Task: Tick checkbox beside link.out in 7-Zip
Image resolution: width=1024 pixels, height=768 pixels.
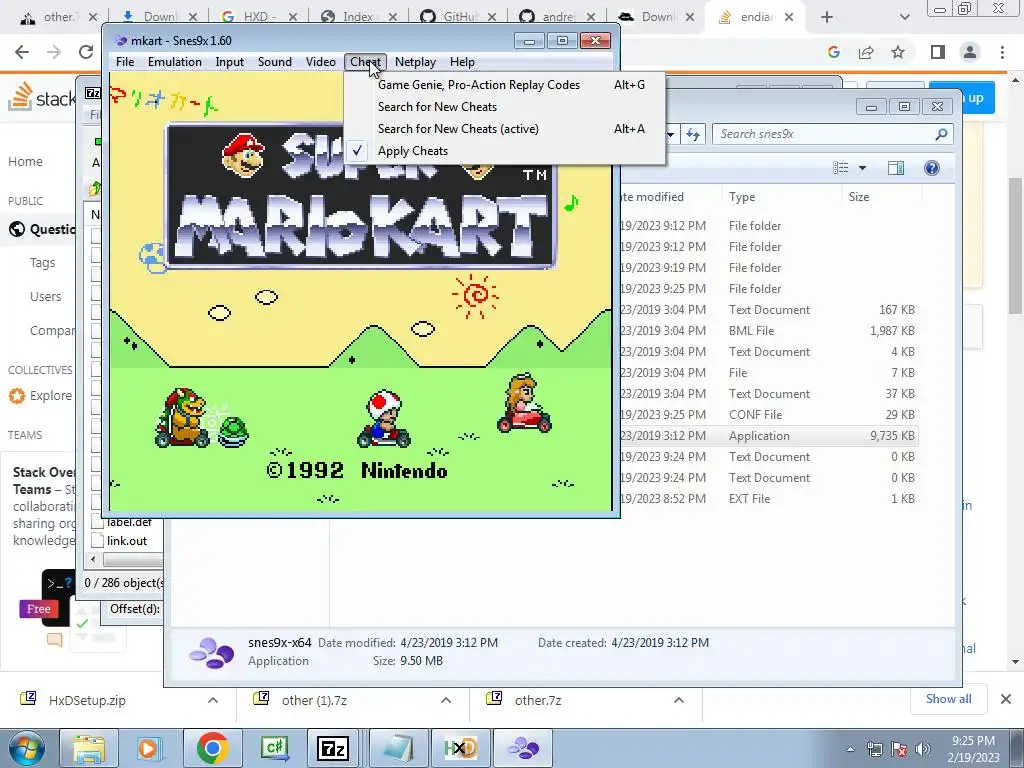Action: click(97, 541)
